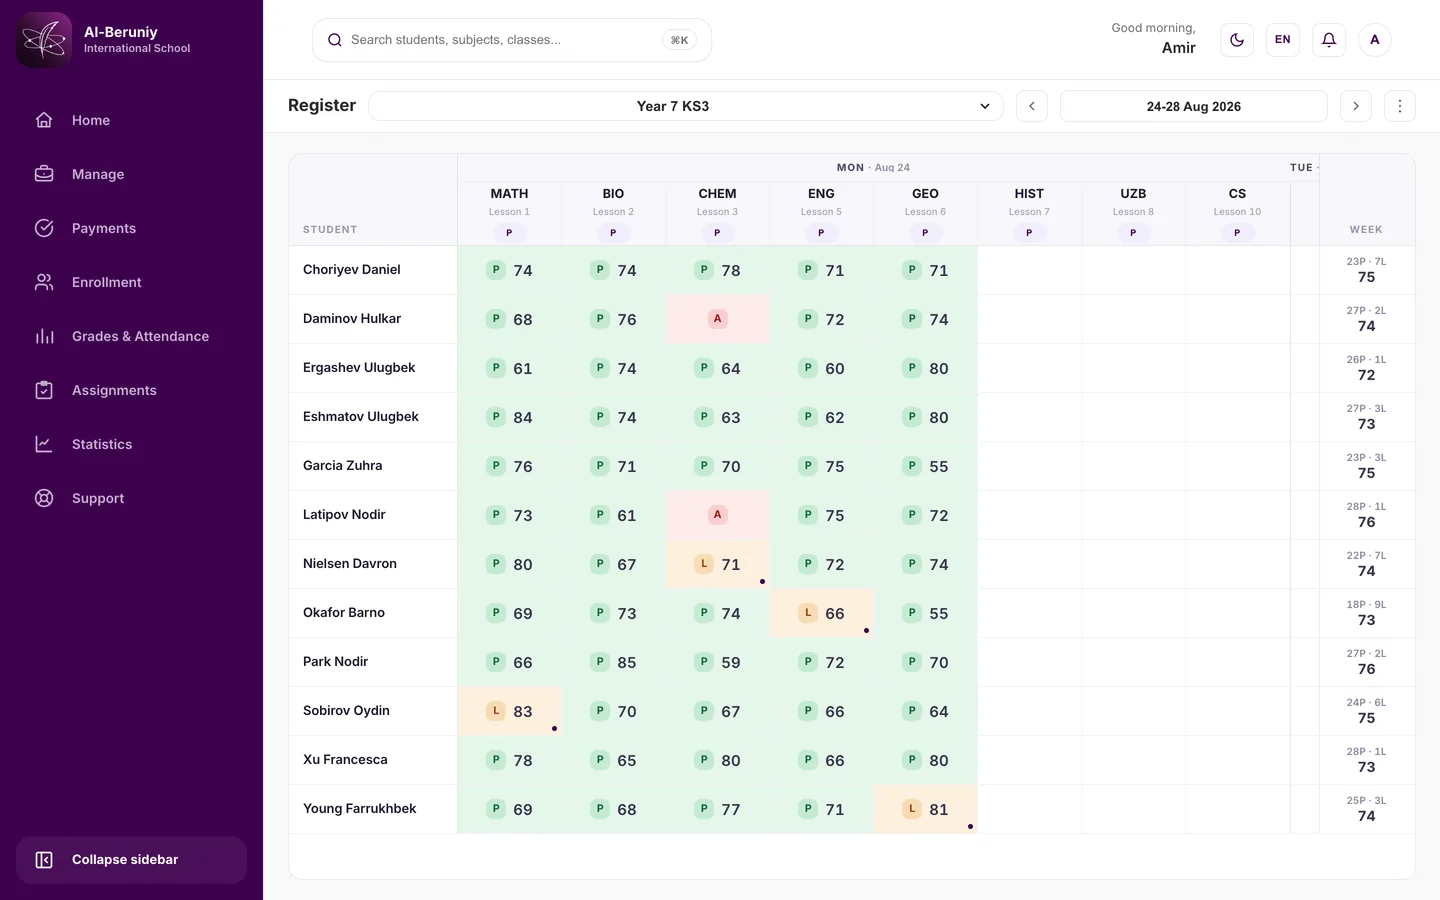Go to the next week
1440x900 pixels.
pyautogui.click(x=1356, y=106)
